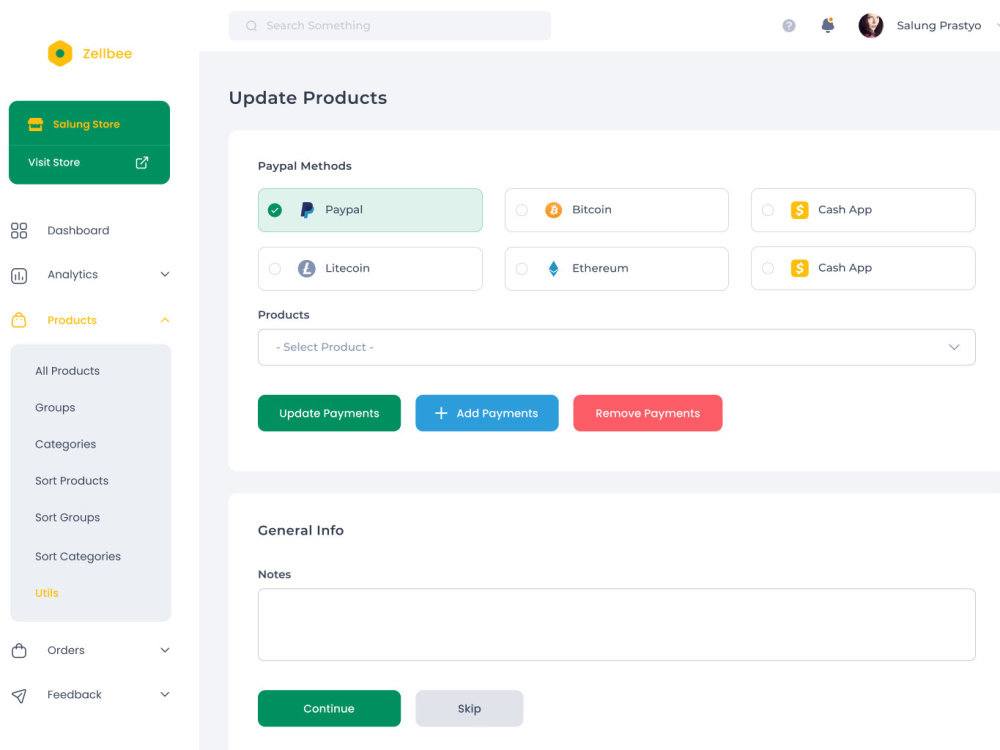Click the Paypal logo icon
Screen dimensions: 1000x750
(x=307, y=210)
